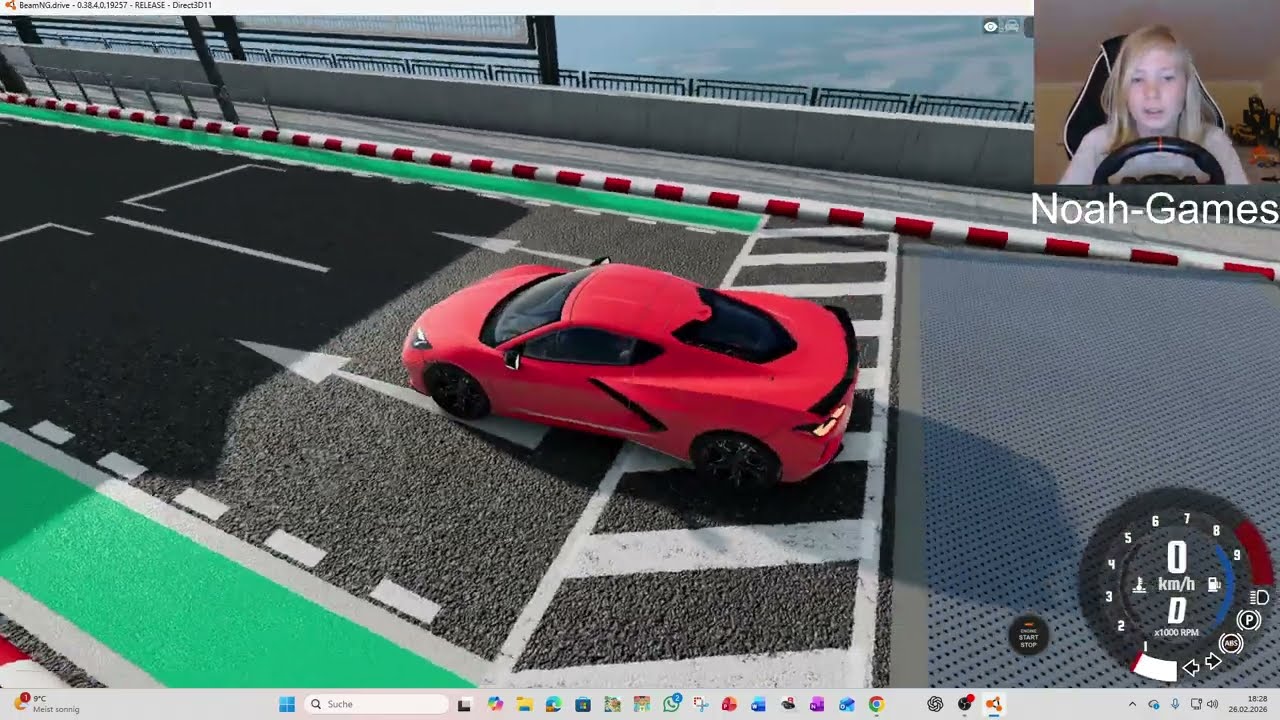Viewport: 1280px width, 720px height.
Task: Click the car icon beside the eye icon
Action: click(x=1011, y=27)
